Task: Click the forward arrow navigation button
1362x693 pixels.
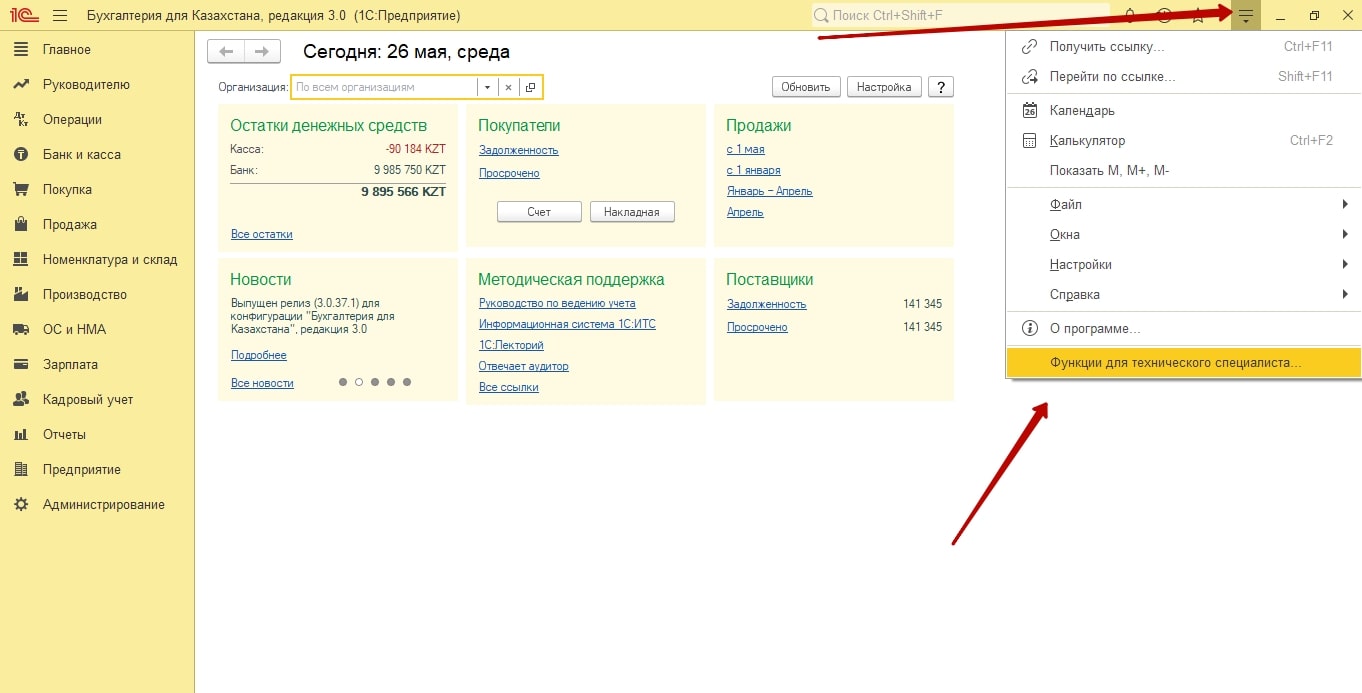Action: point(261,52)
